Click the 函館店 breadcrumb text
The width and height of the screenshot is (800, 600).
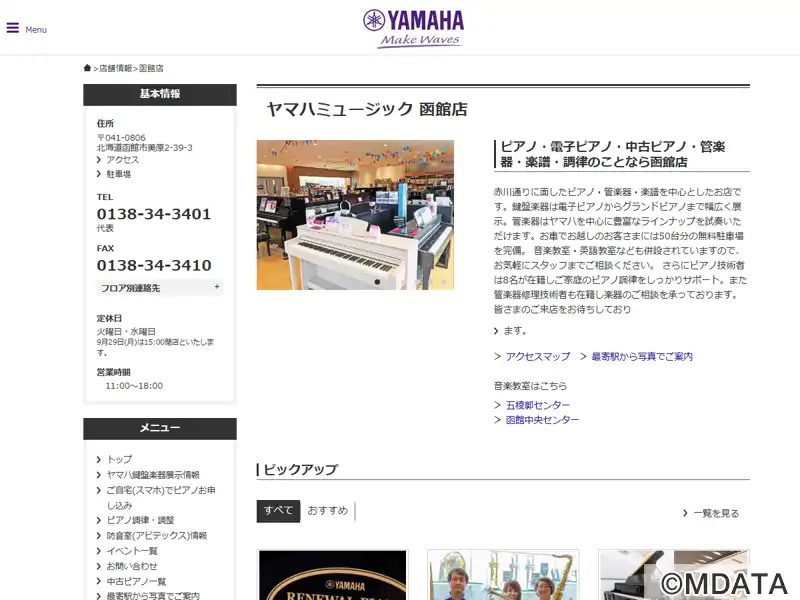click(151, 68)
